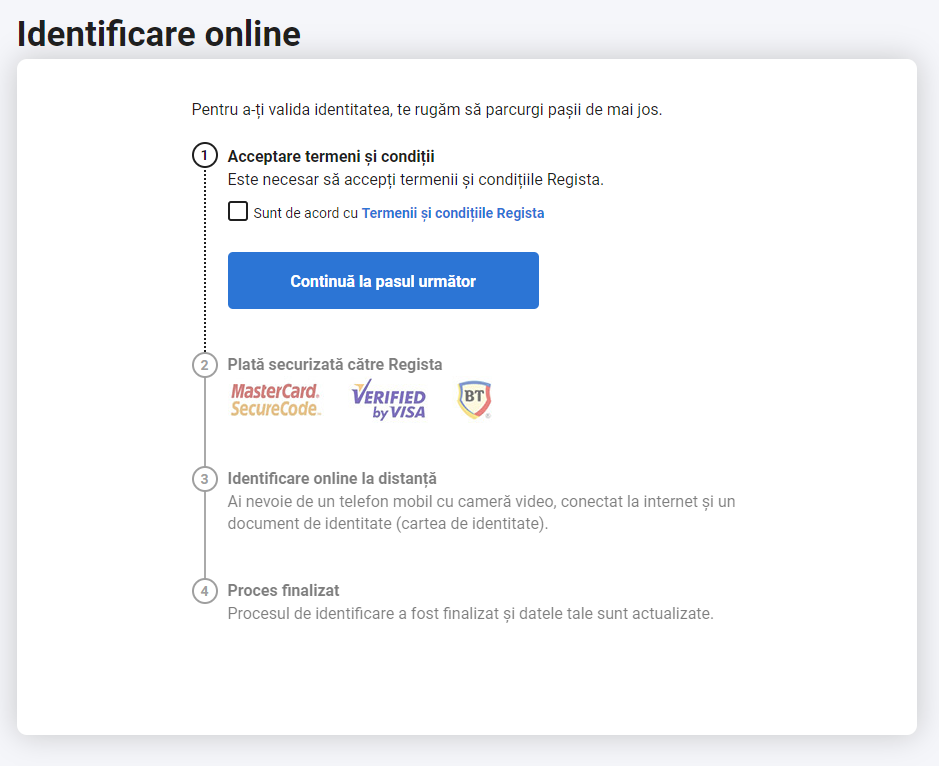Click the BT bank shield logo

475,399
